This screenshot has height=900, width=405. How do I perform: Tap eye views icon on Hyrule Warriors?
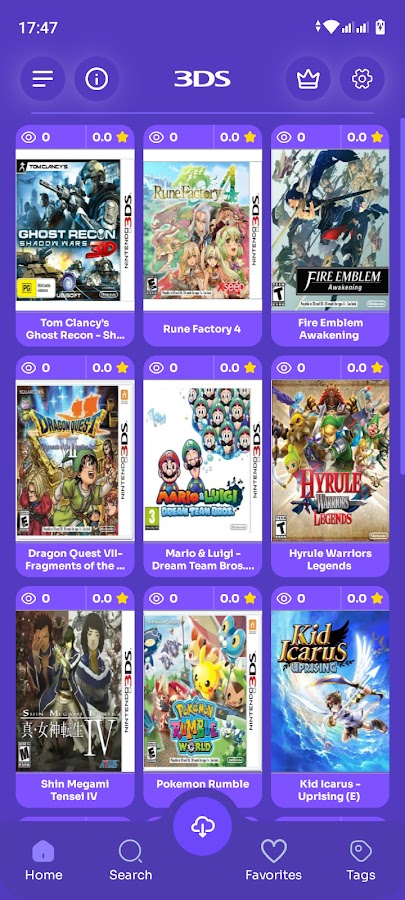coord(284,368)
